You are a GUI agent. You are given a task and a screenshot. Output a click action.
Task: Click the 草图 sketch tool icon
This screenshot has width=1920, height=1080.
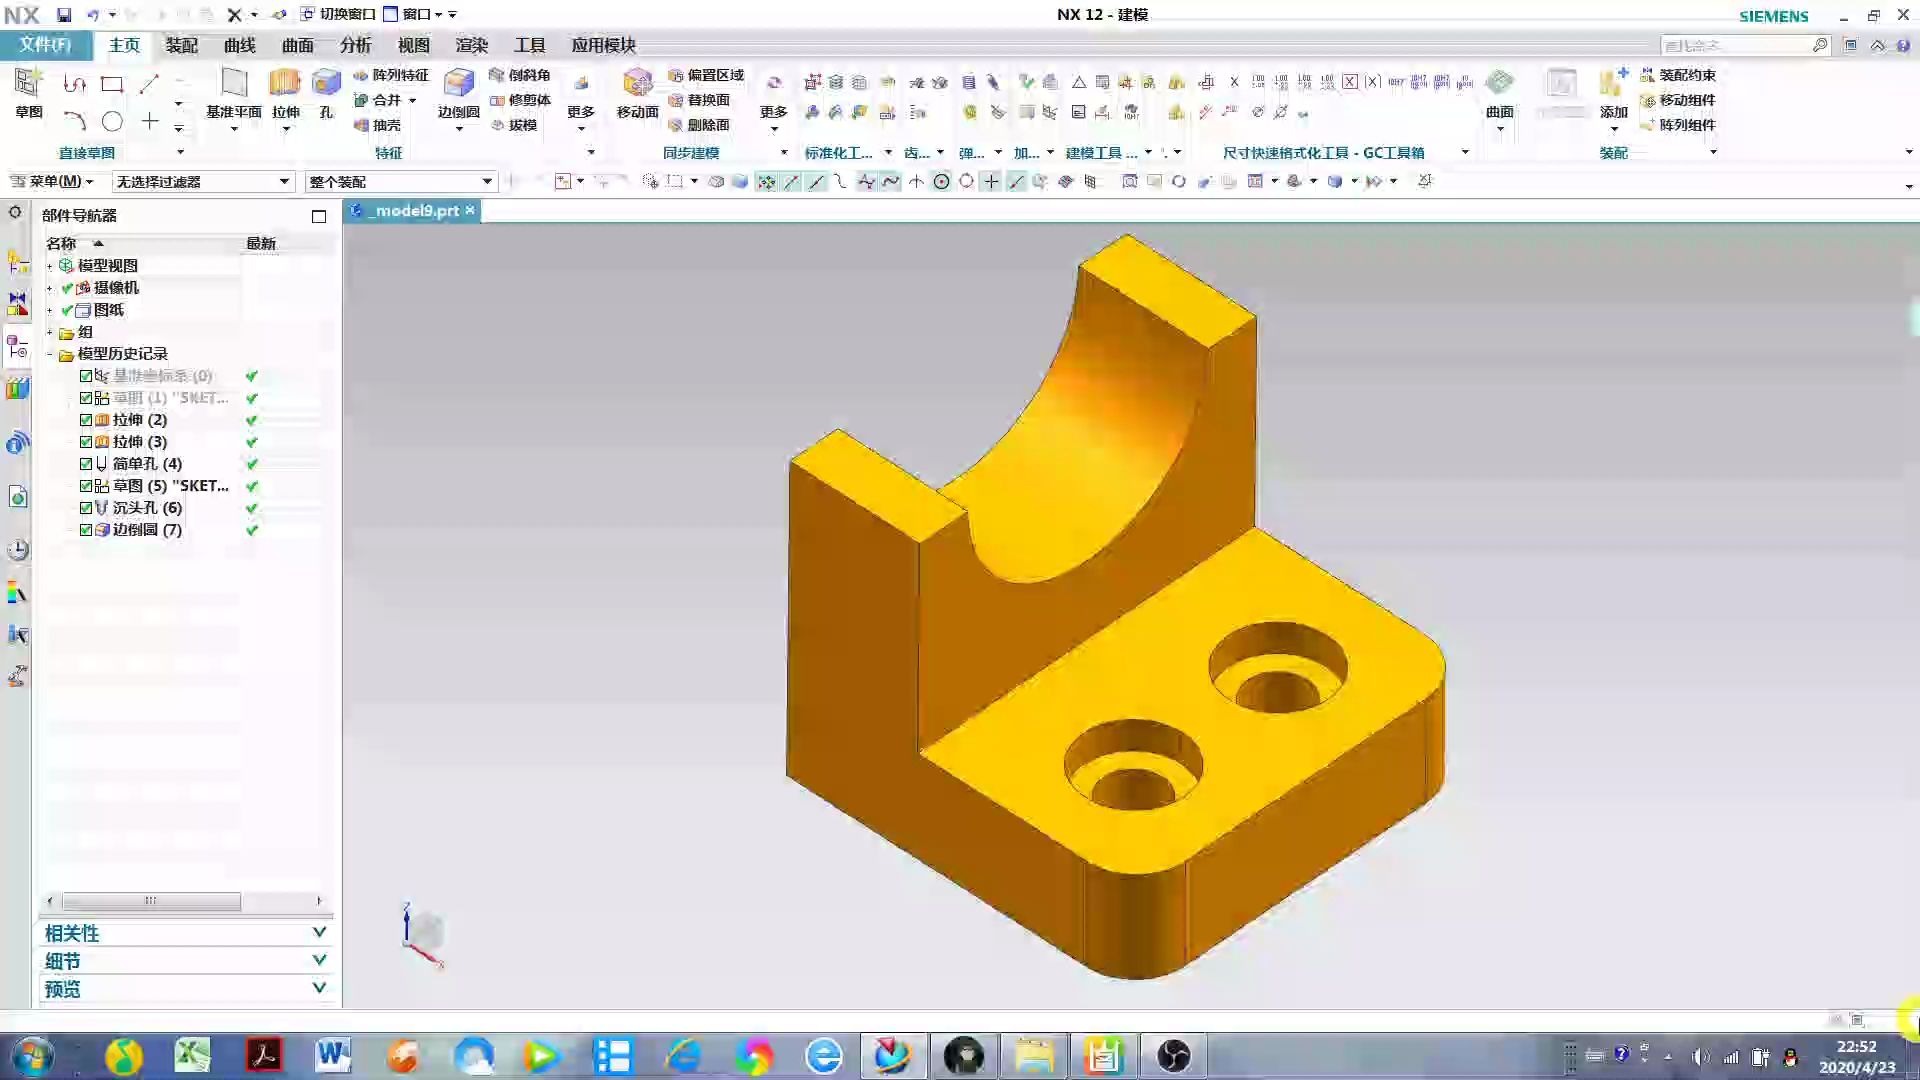click(x=28, y=84)
